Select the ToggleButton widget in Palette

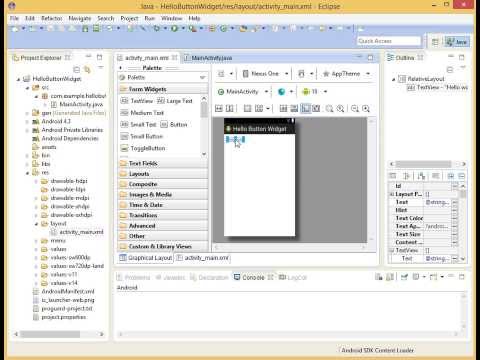(x=143, y=148)
